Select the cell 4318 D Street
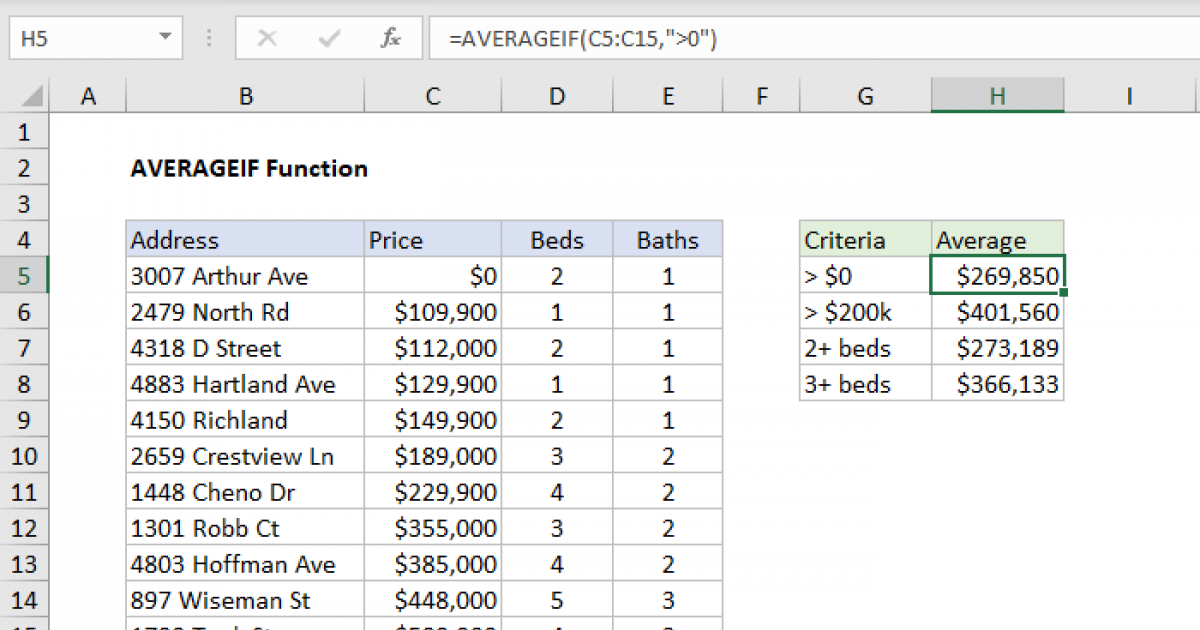 [245, 348]
